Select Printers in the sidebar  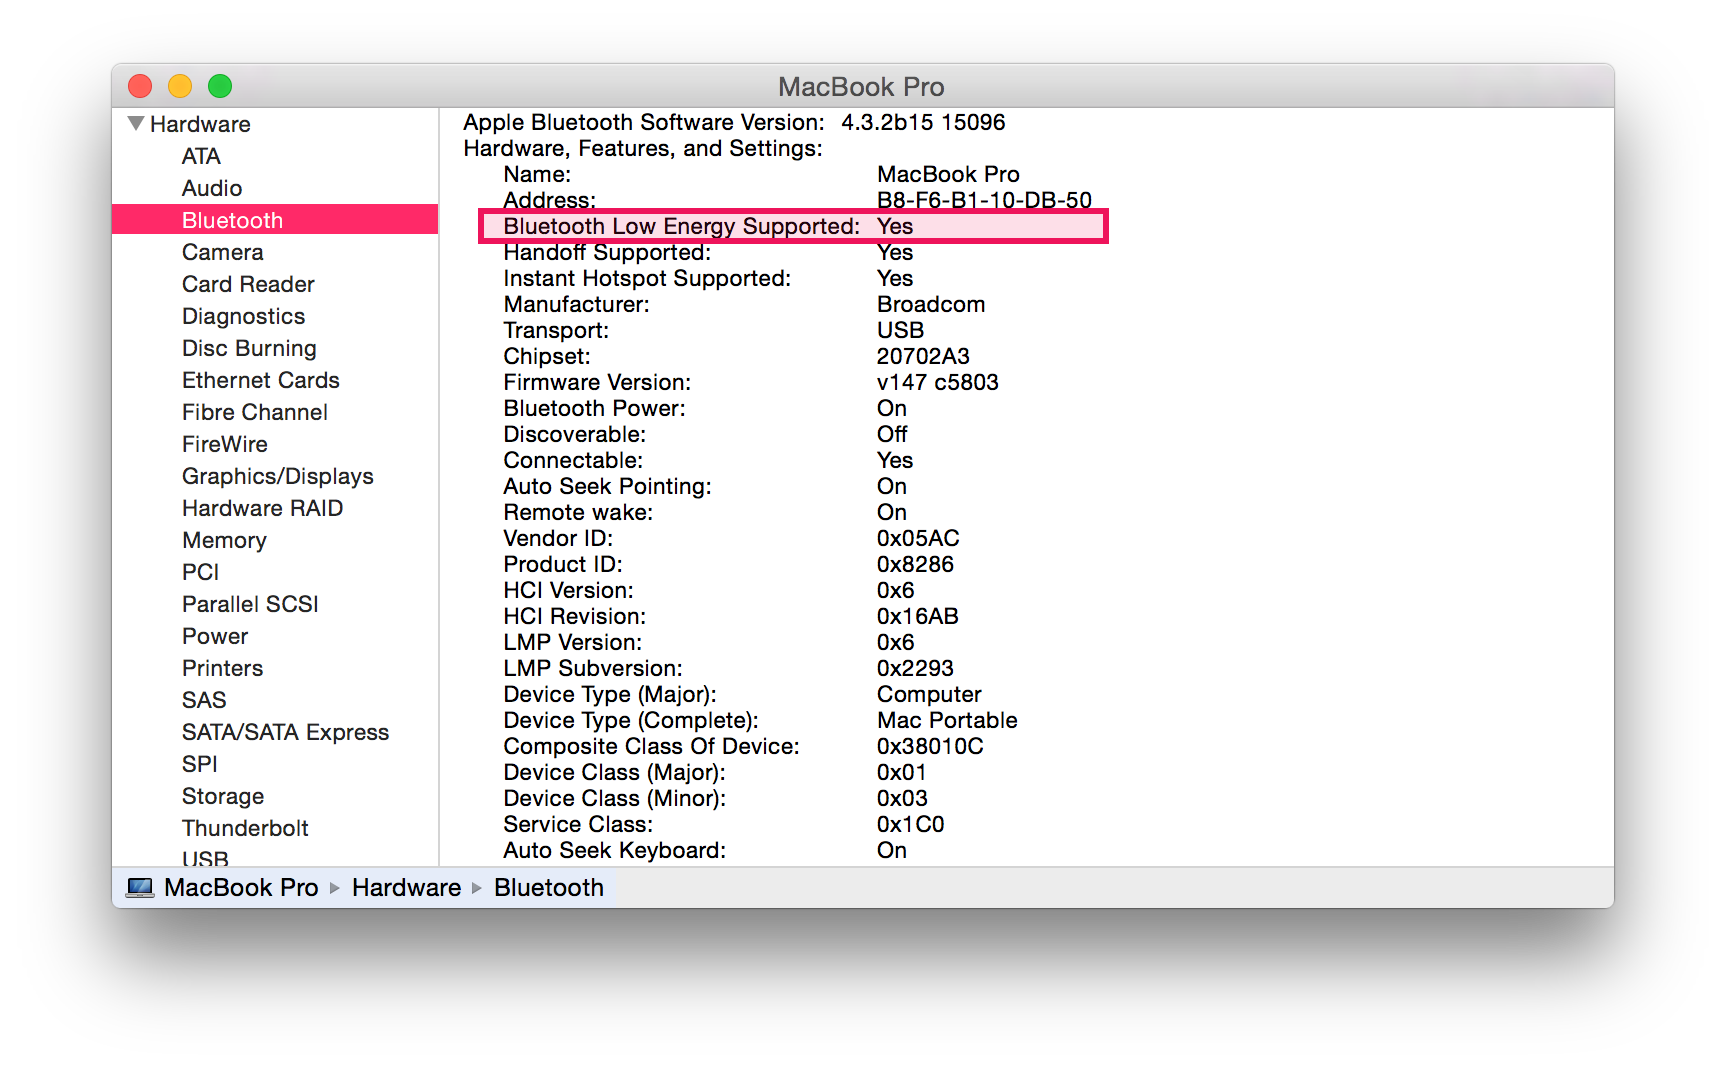point(222,668)
